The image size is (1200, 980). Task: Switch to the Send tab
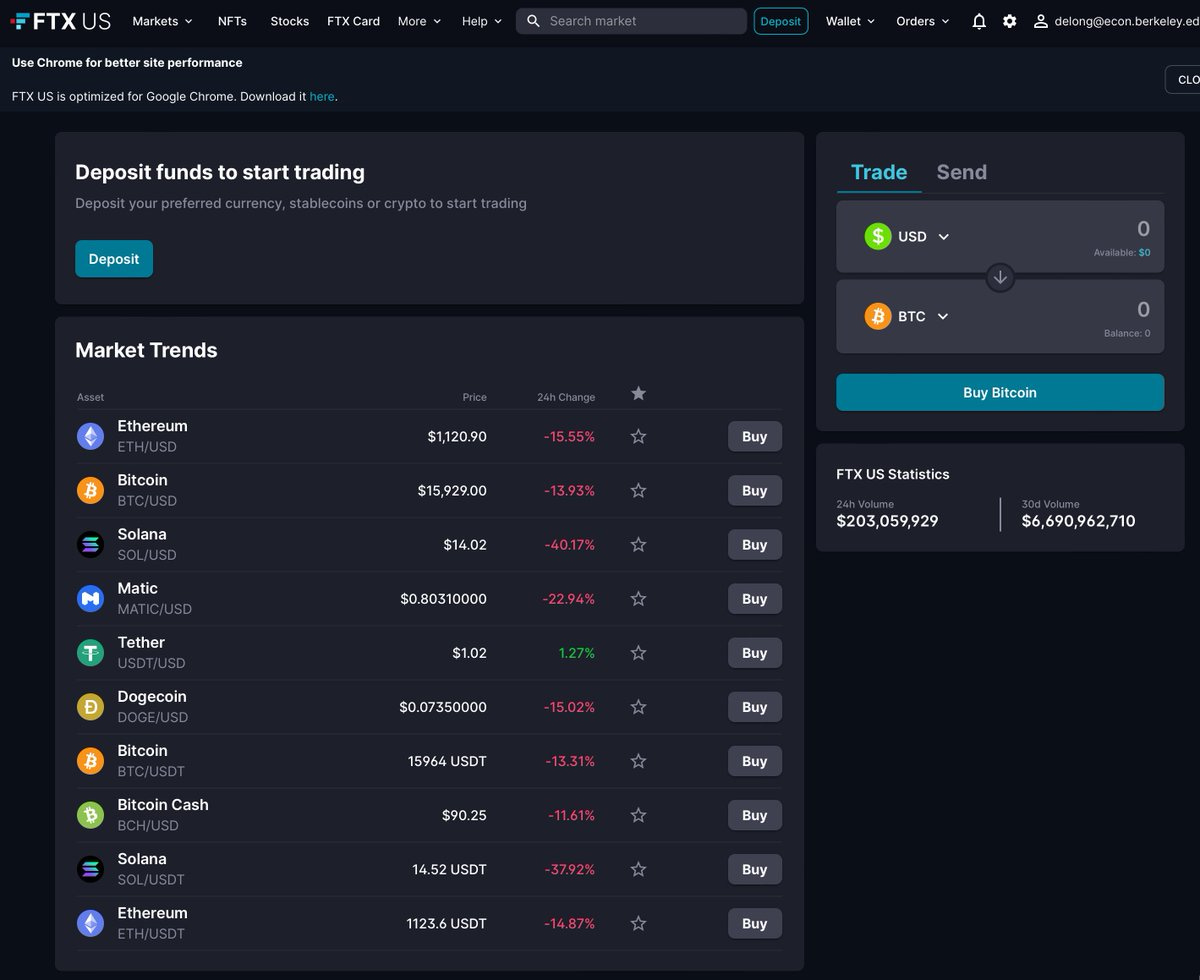[x=961, y=172]
